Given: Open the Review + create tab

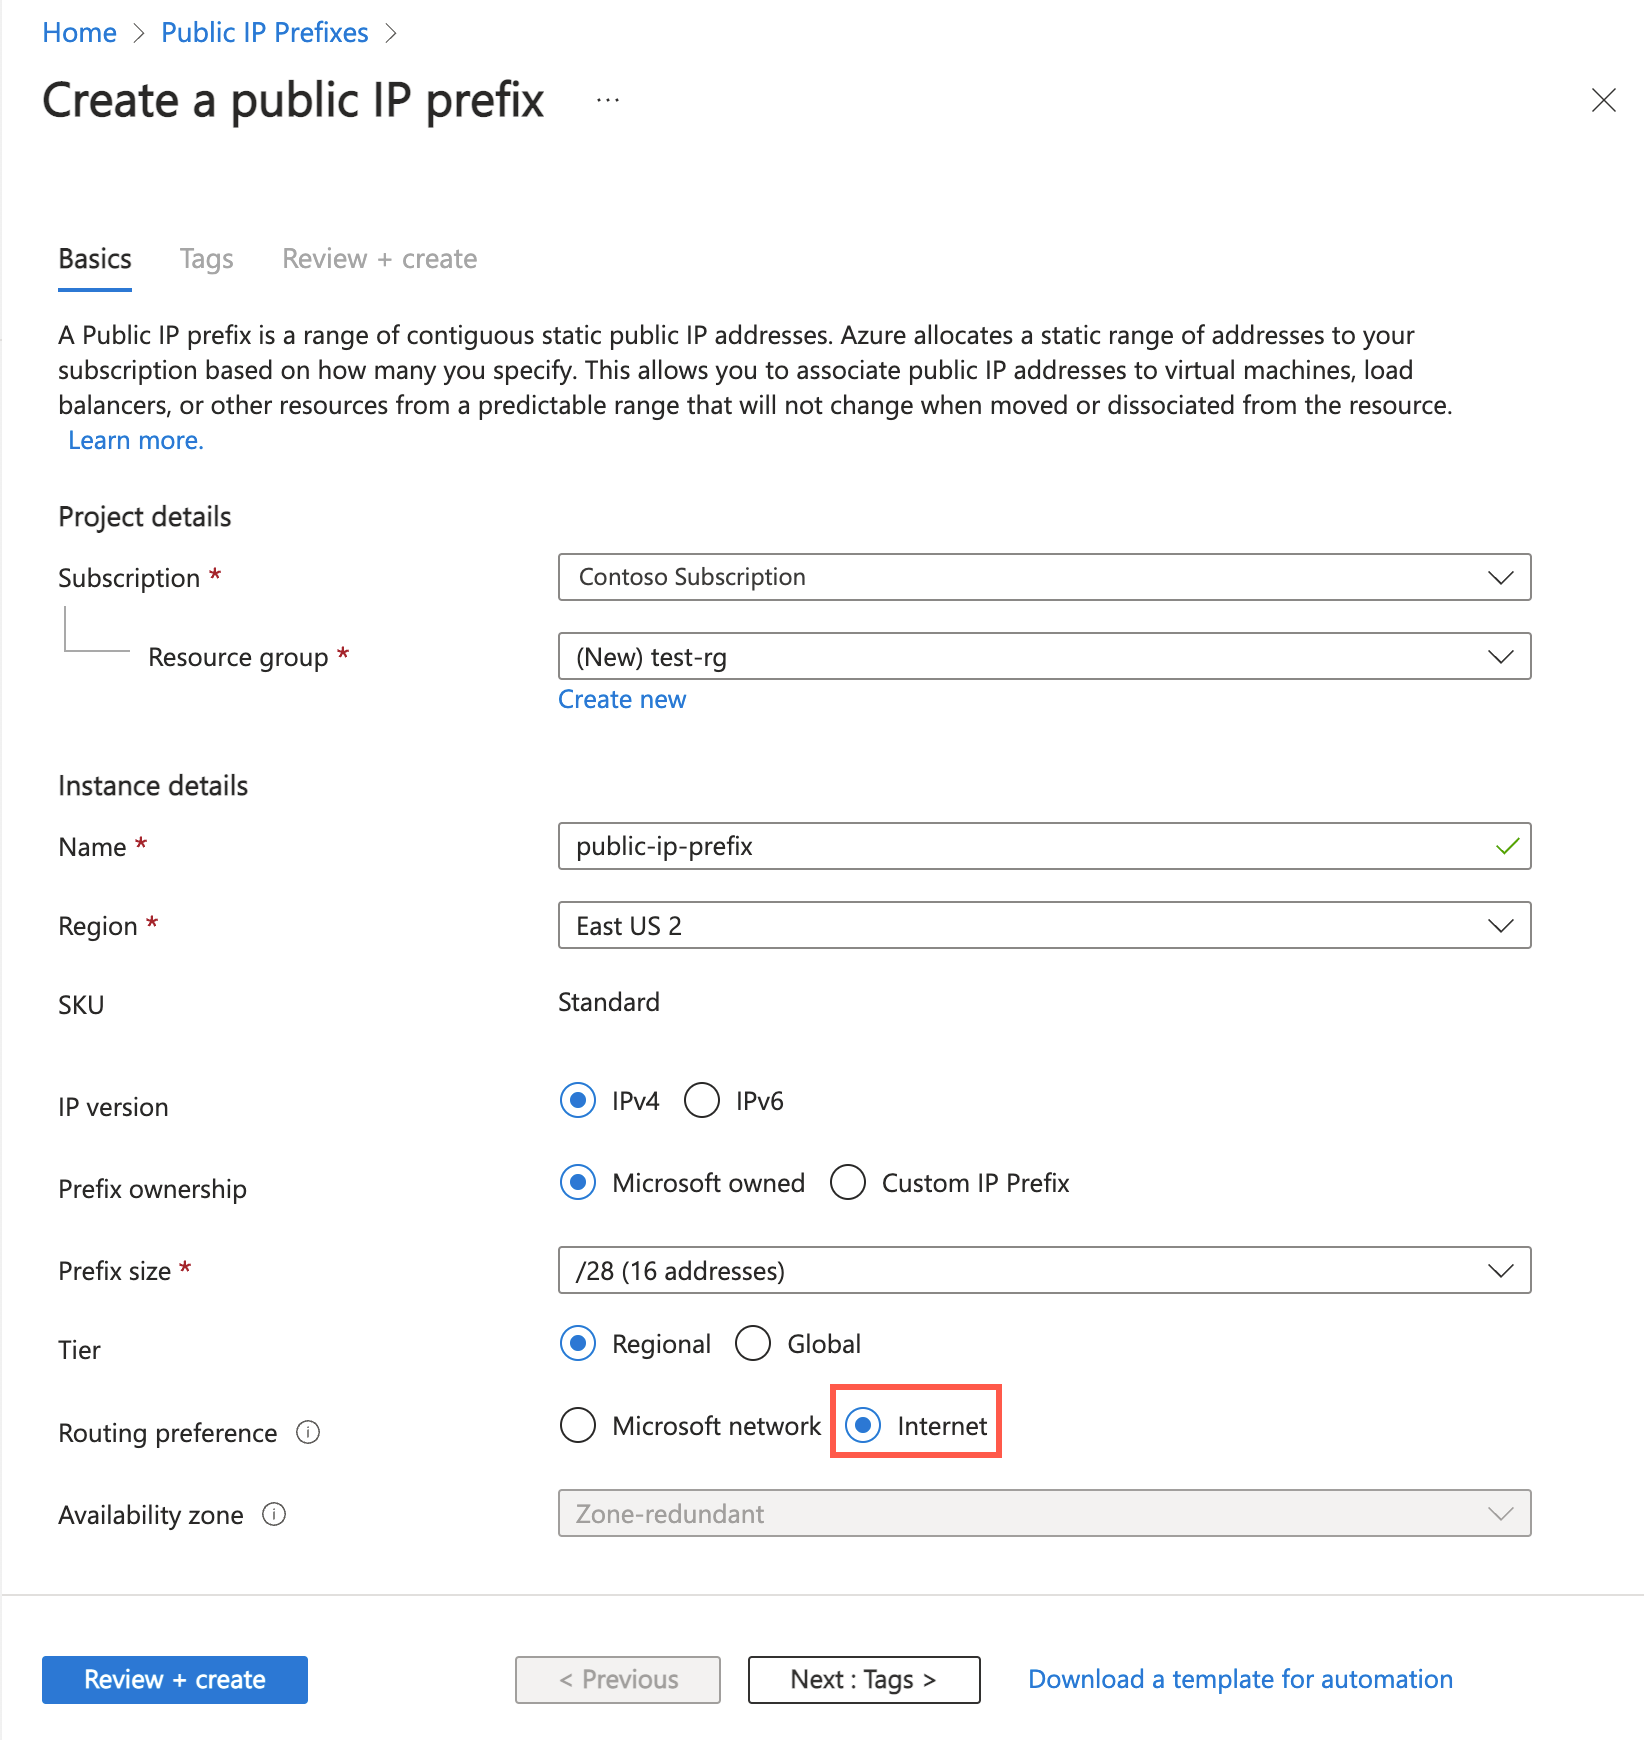Looking at the screenshot, I should coord(379,258).
